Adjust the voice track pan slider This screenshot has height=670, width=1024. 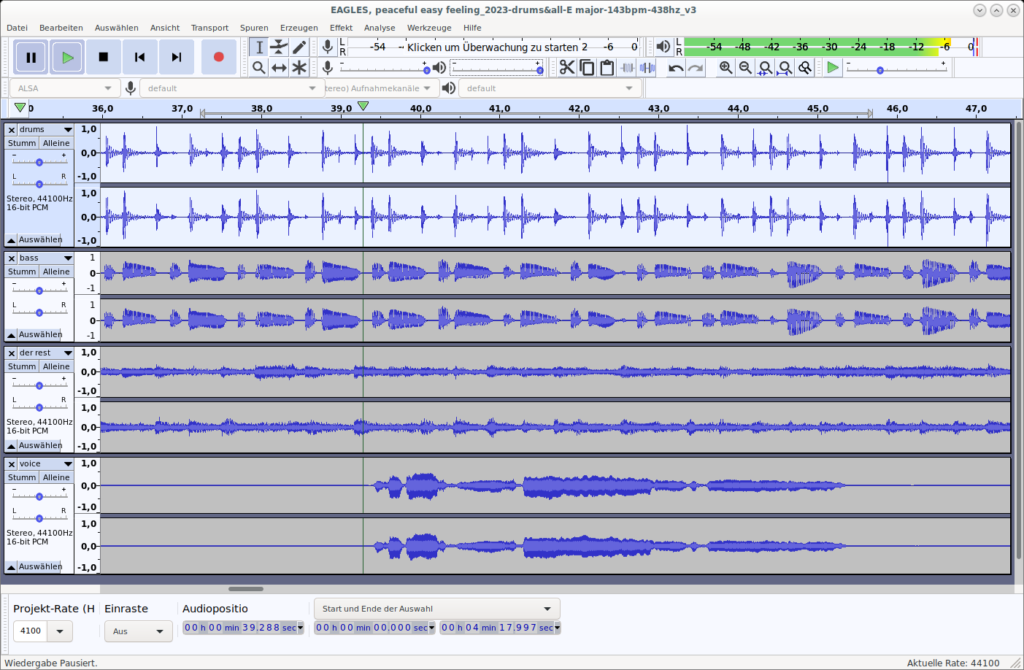click(39, 518)
